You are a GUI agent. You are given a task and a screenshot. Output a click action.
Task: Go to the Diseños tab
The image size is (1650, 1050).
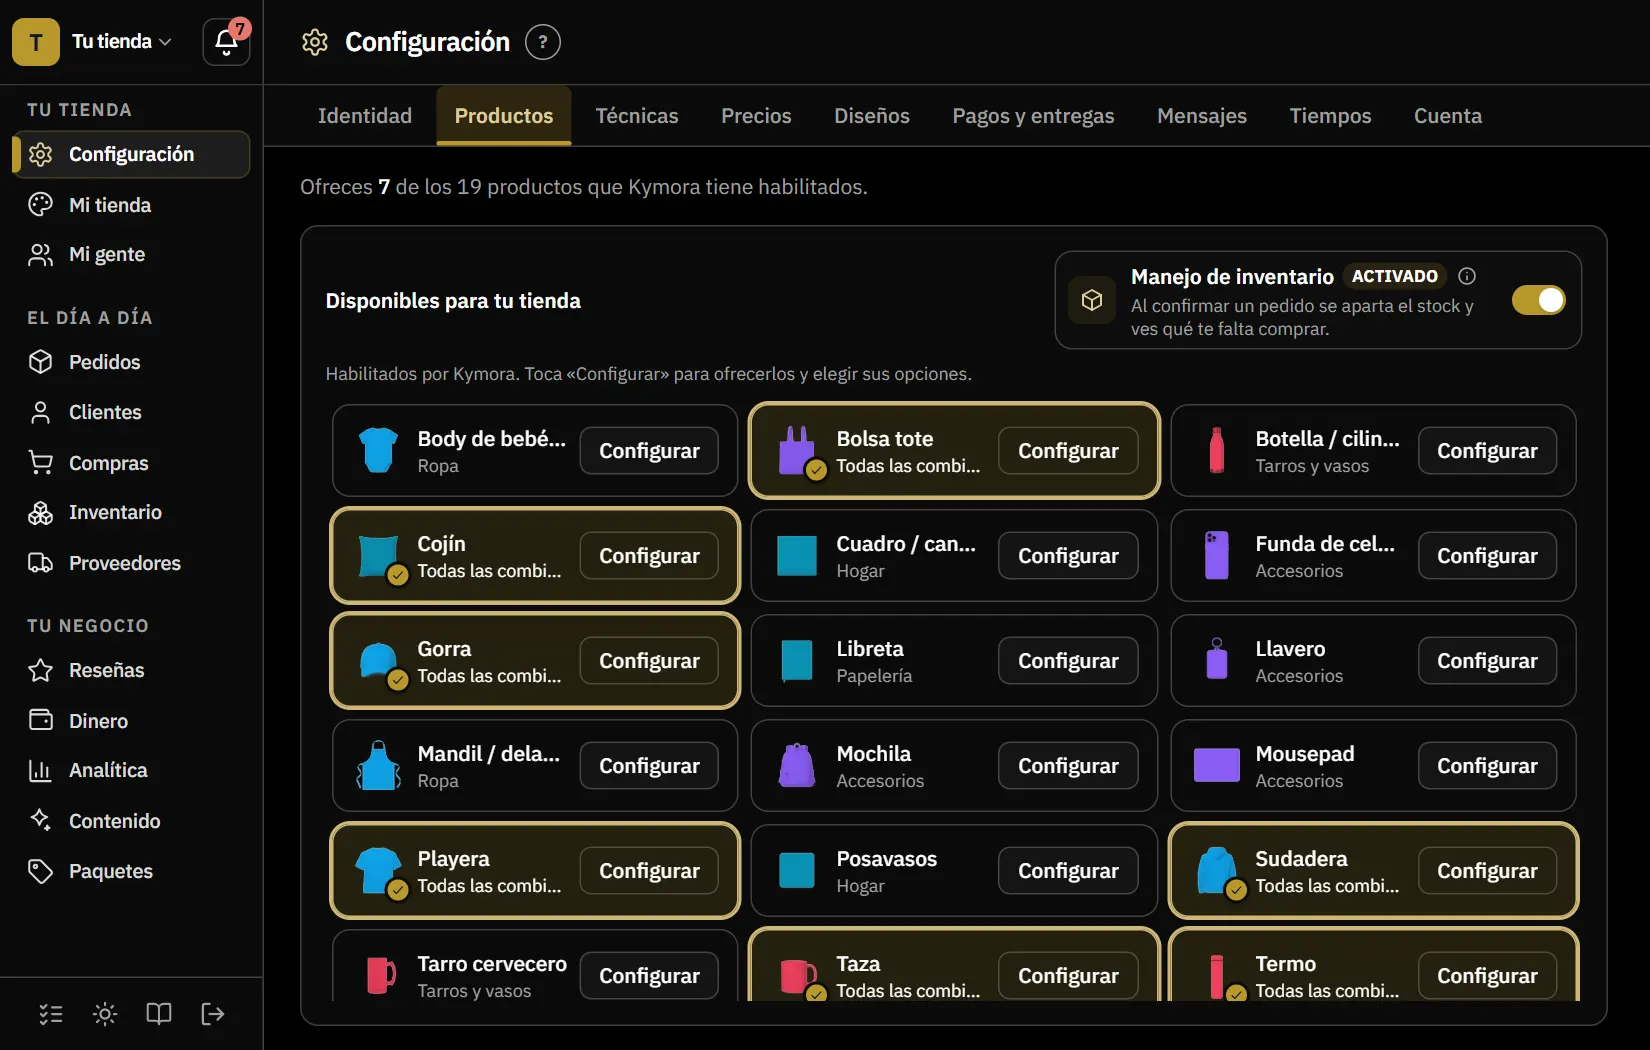pos(872,116)
